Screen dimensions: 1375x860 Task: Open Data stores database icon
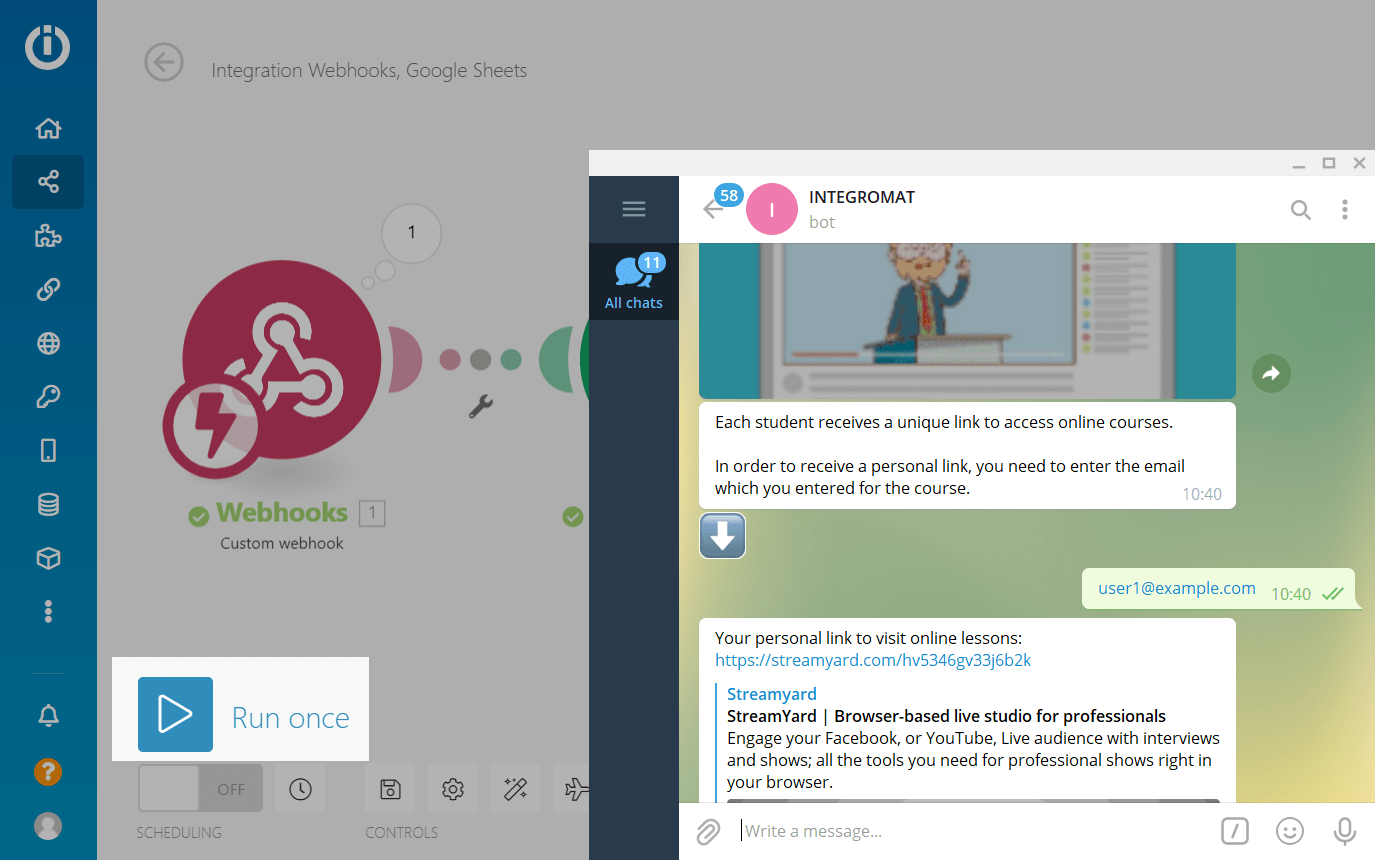point(48,505)
